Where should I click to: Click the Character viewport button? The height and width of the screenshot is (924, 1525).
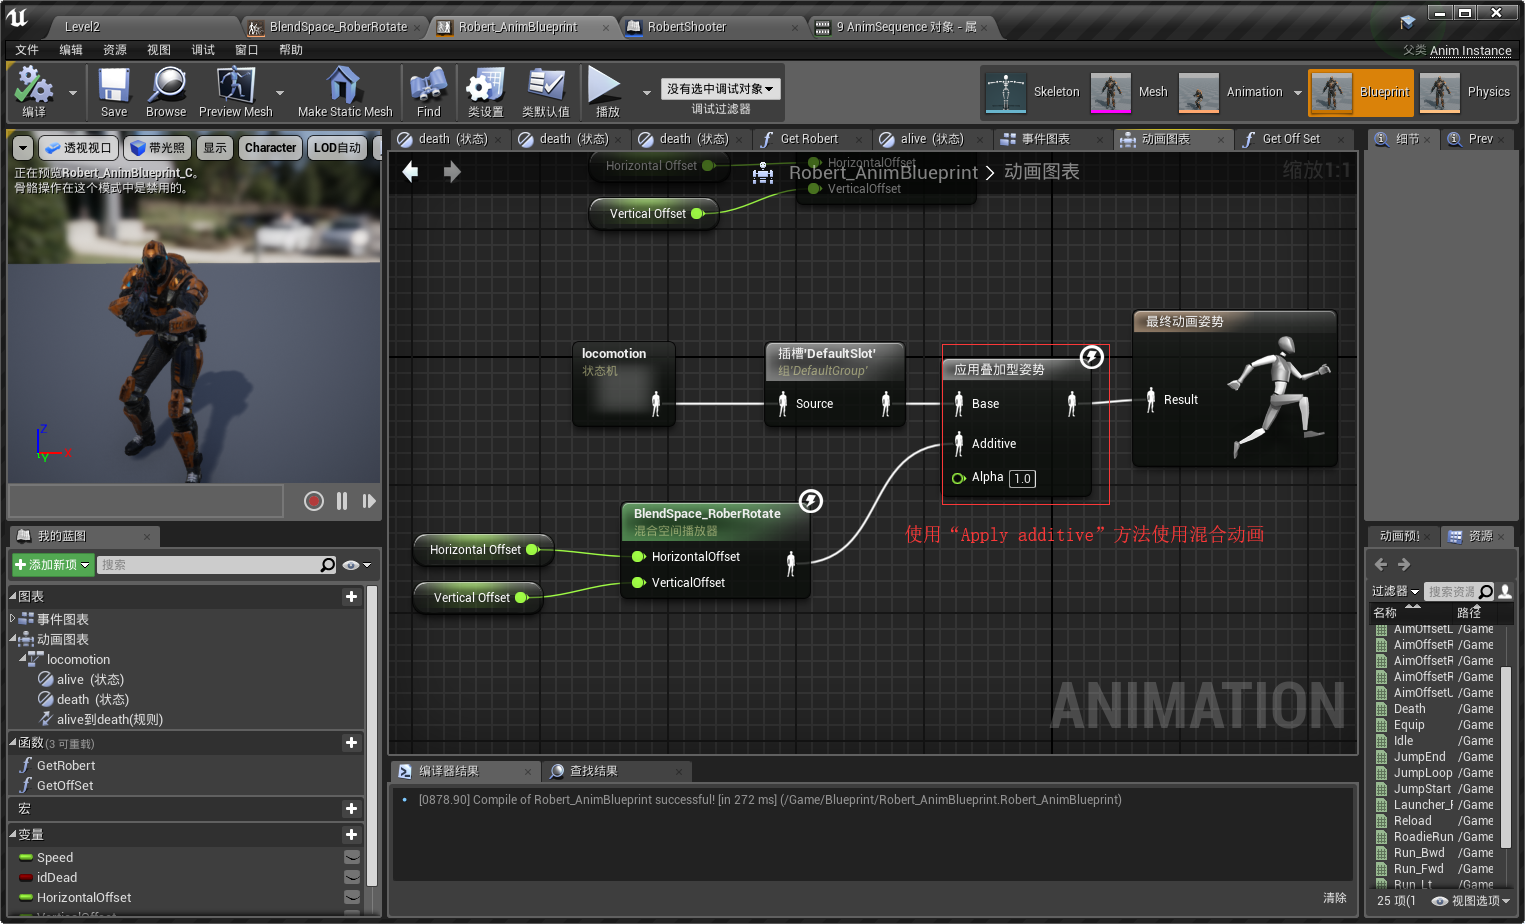pyautogui.click(x=270, y=148)
